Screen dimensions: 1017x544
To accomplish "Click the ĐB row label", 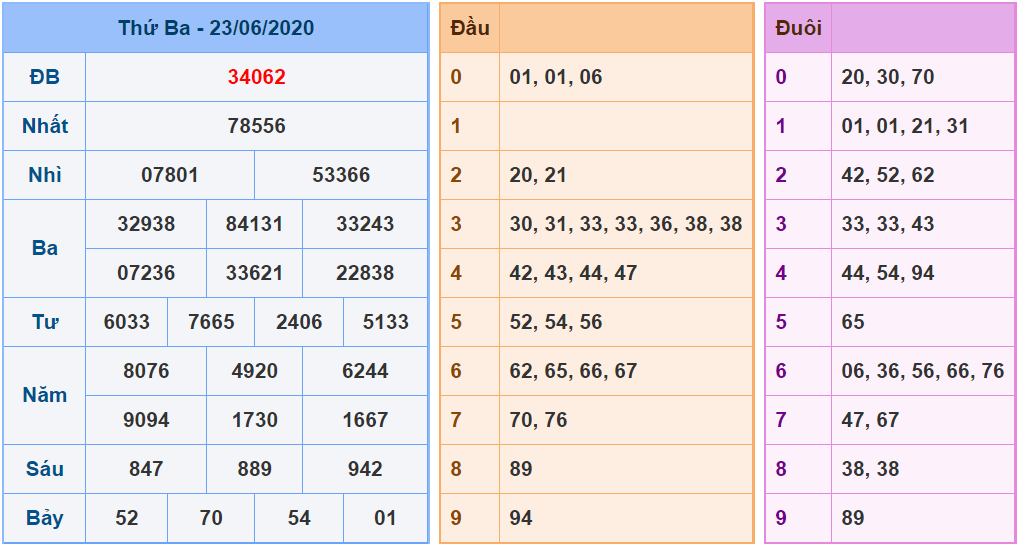I will tap(45, 77).
